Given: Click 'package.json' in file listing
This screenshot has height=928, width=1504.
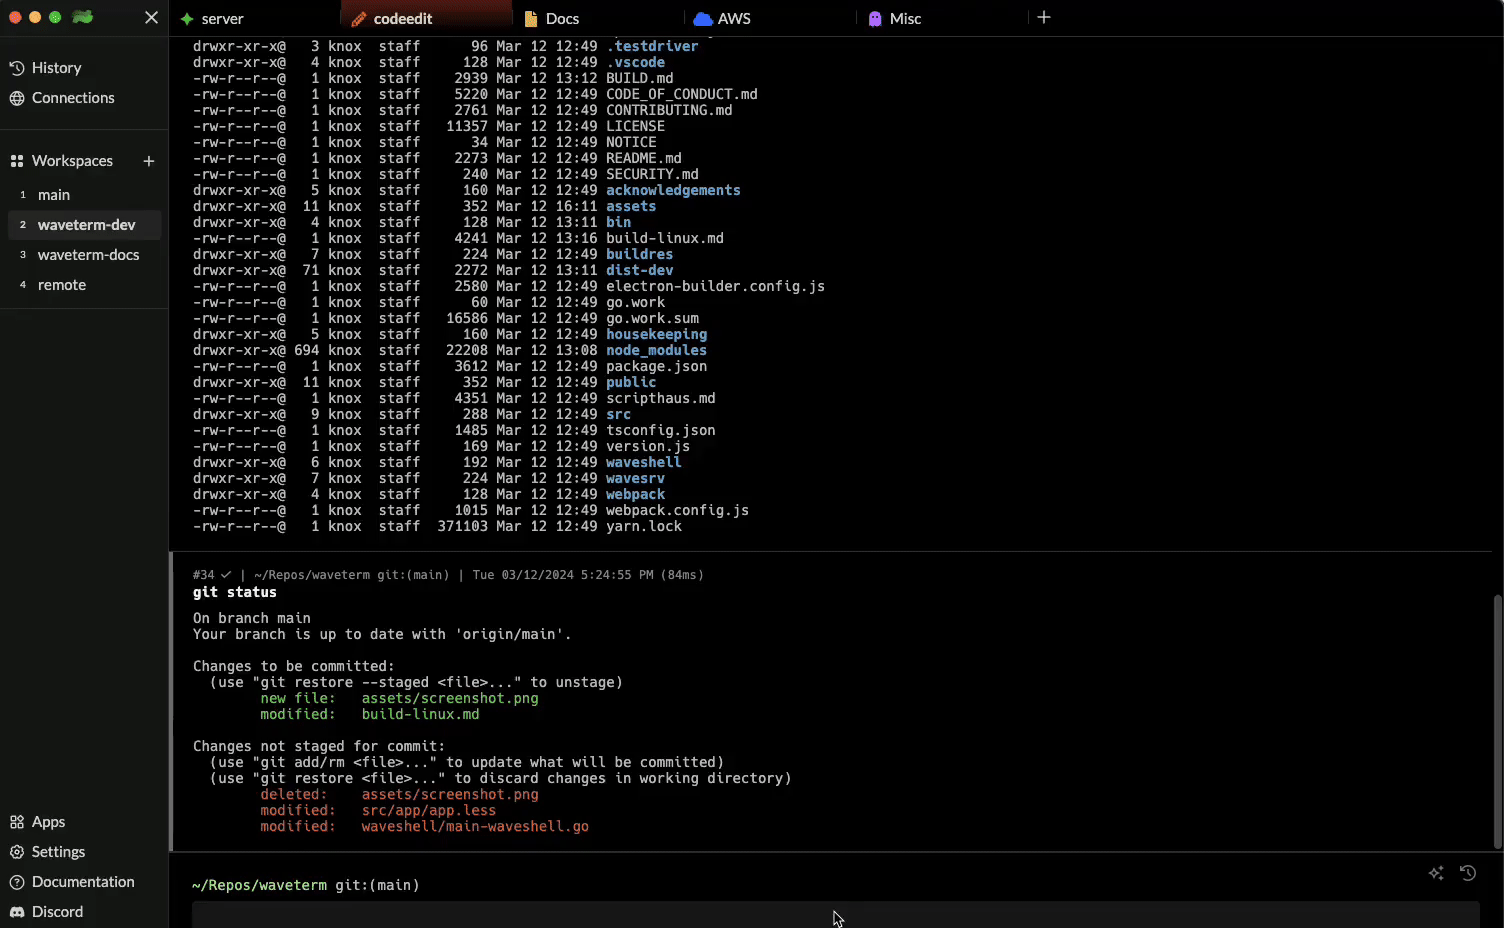Looking at the screenshot, I should (656, 366).
